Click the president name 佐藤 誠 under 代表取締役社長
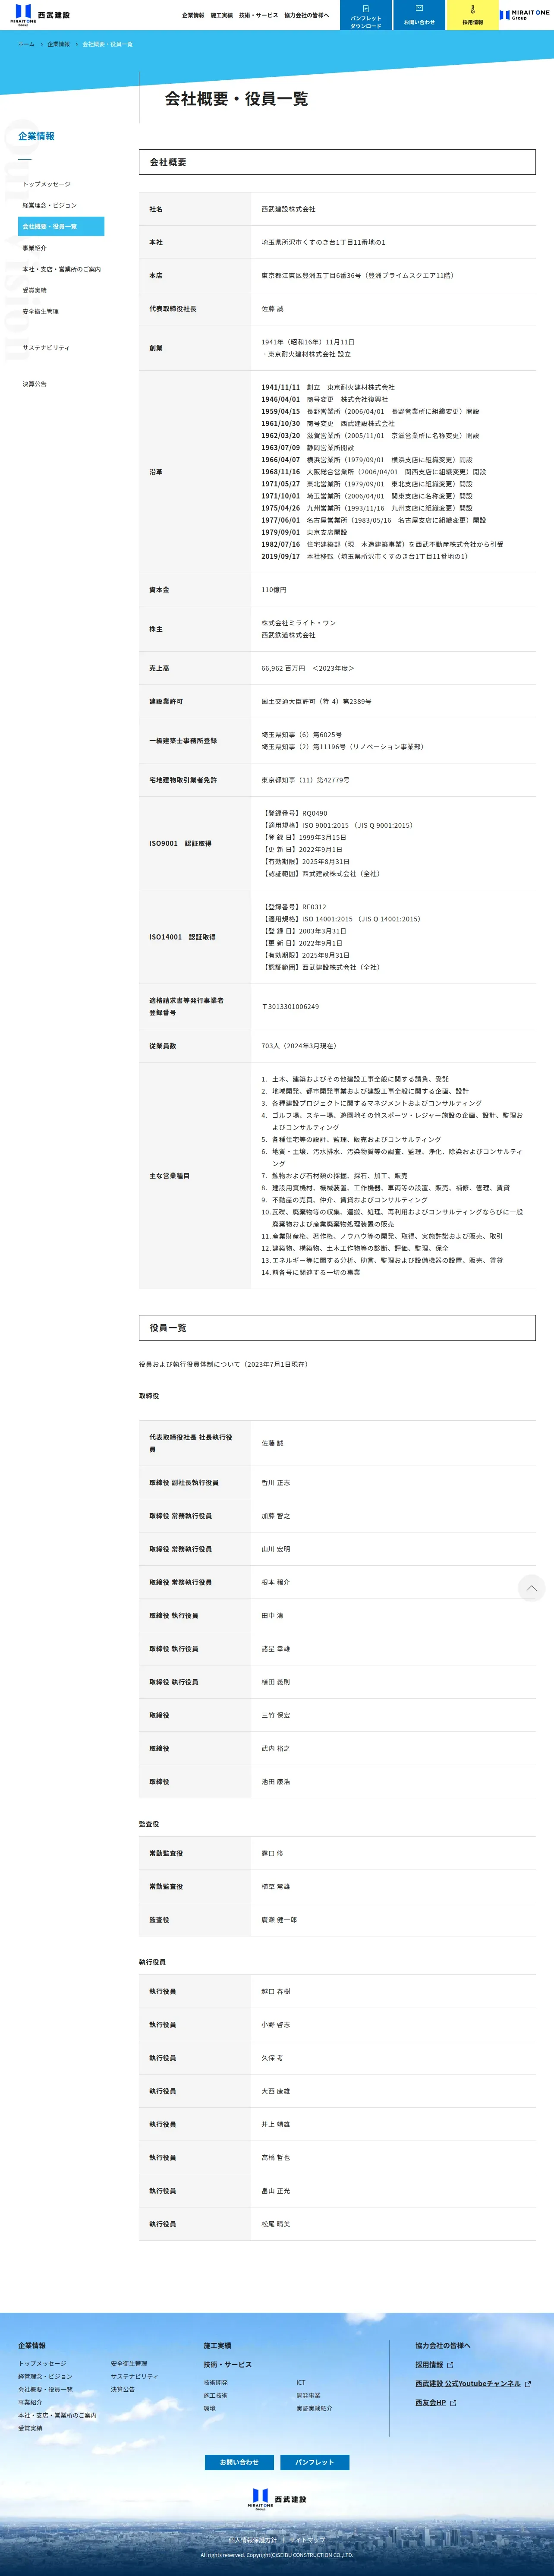554x2576 pixels. 272,309
